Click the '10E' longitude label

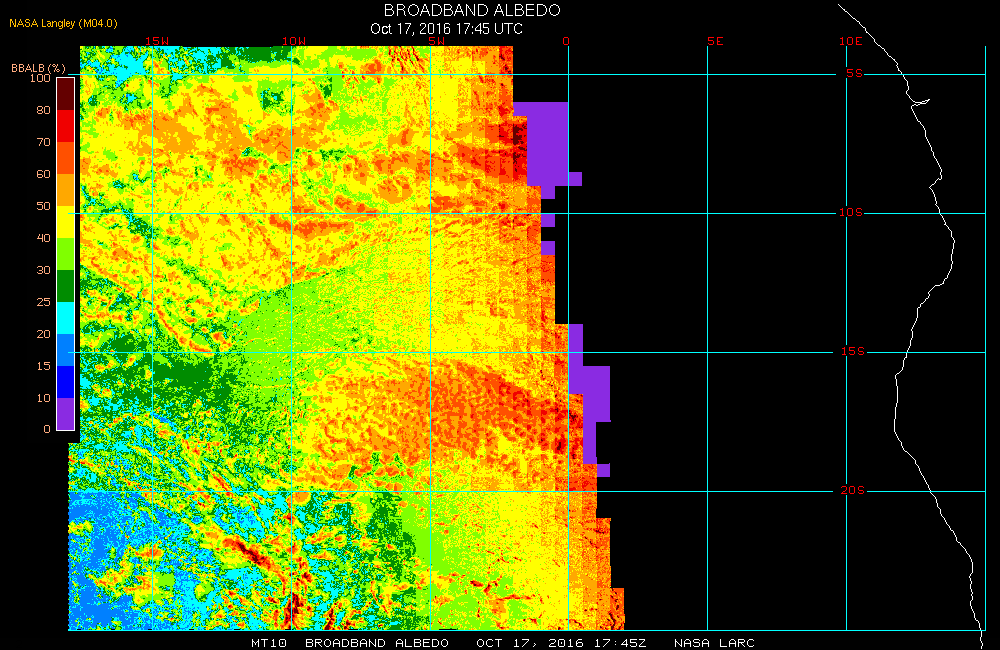pyautogui.click(x=851, y=41)
